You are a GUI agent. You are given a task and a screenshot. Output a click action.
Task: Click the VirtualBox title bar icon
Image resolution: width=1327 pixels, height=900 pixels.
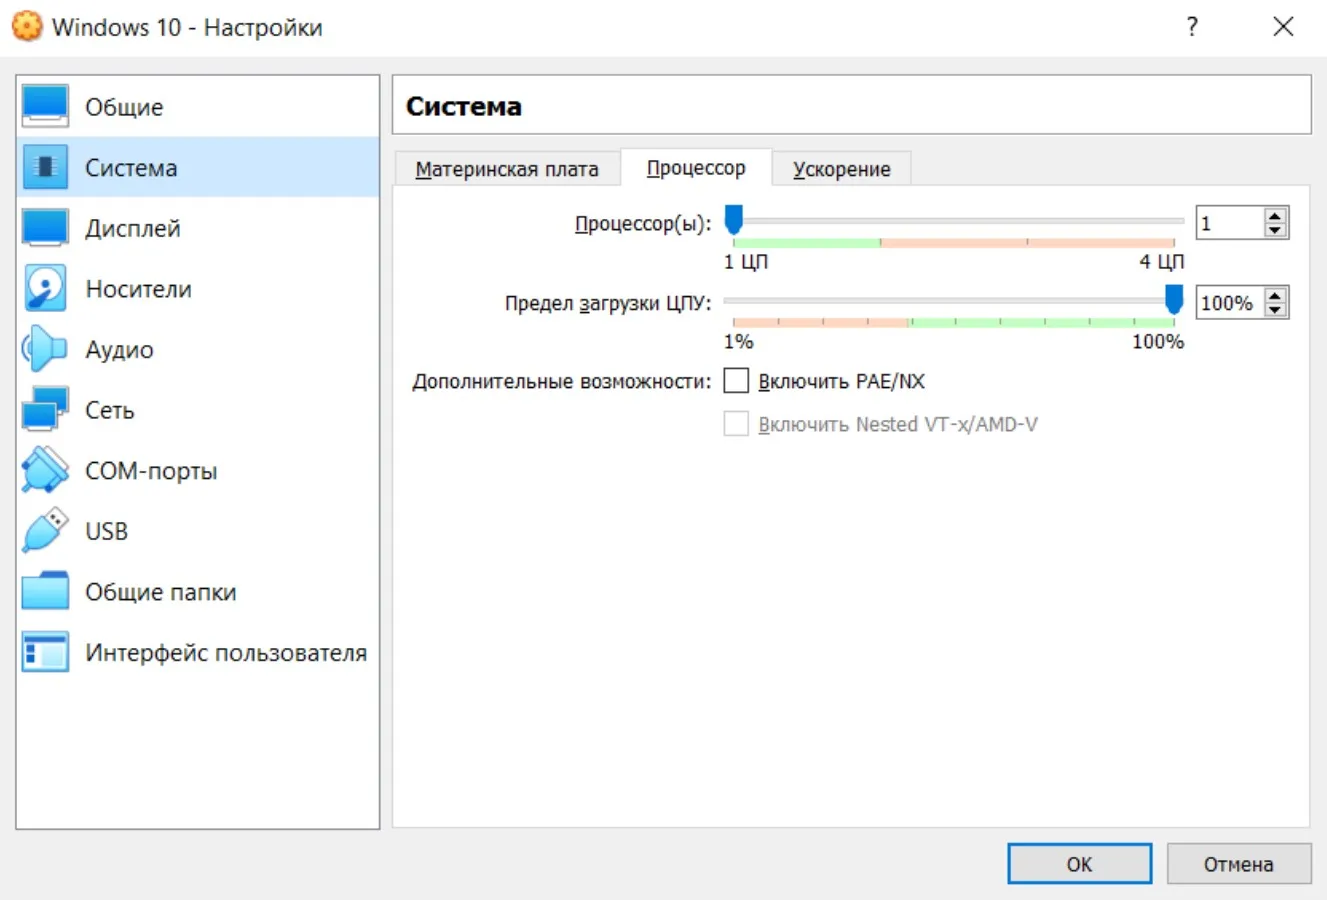click(27, 26)
